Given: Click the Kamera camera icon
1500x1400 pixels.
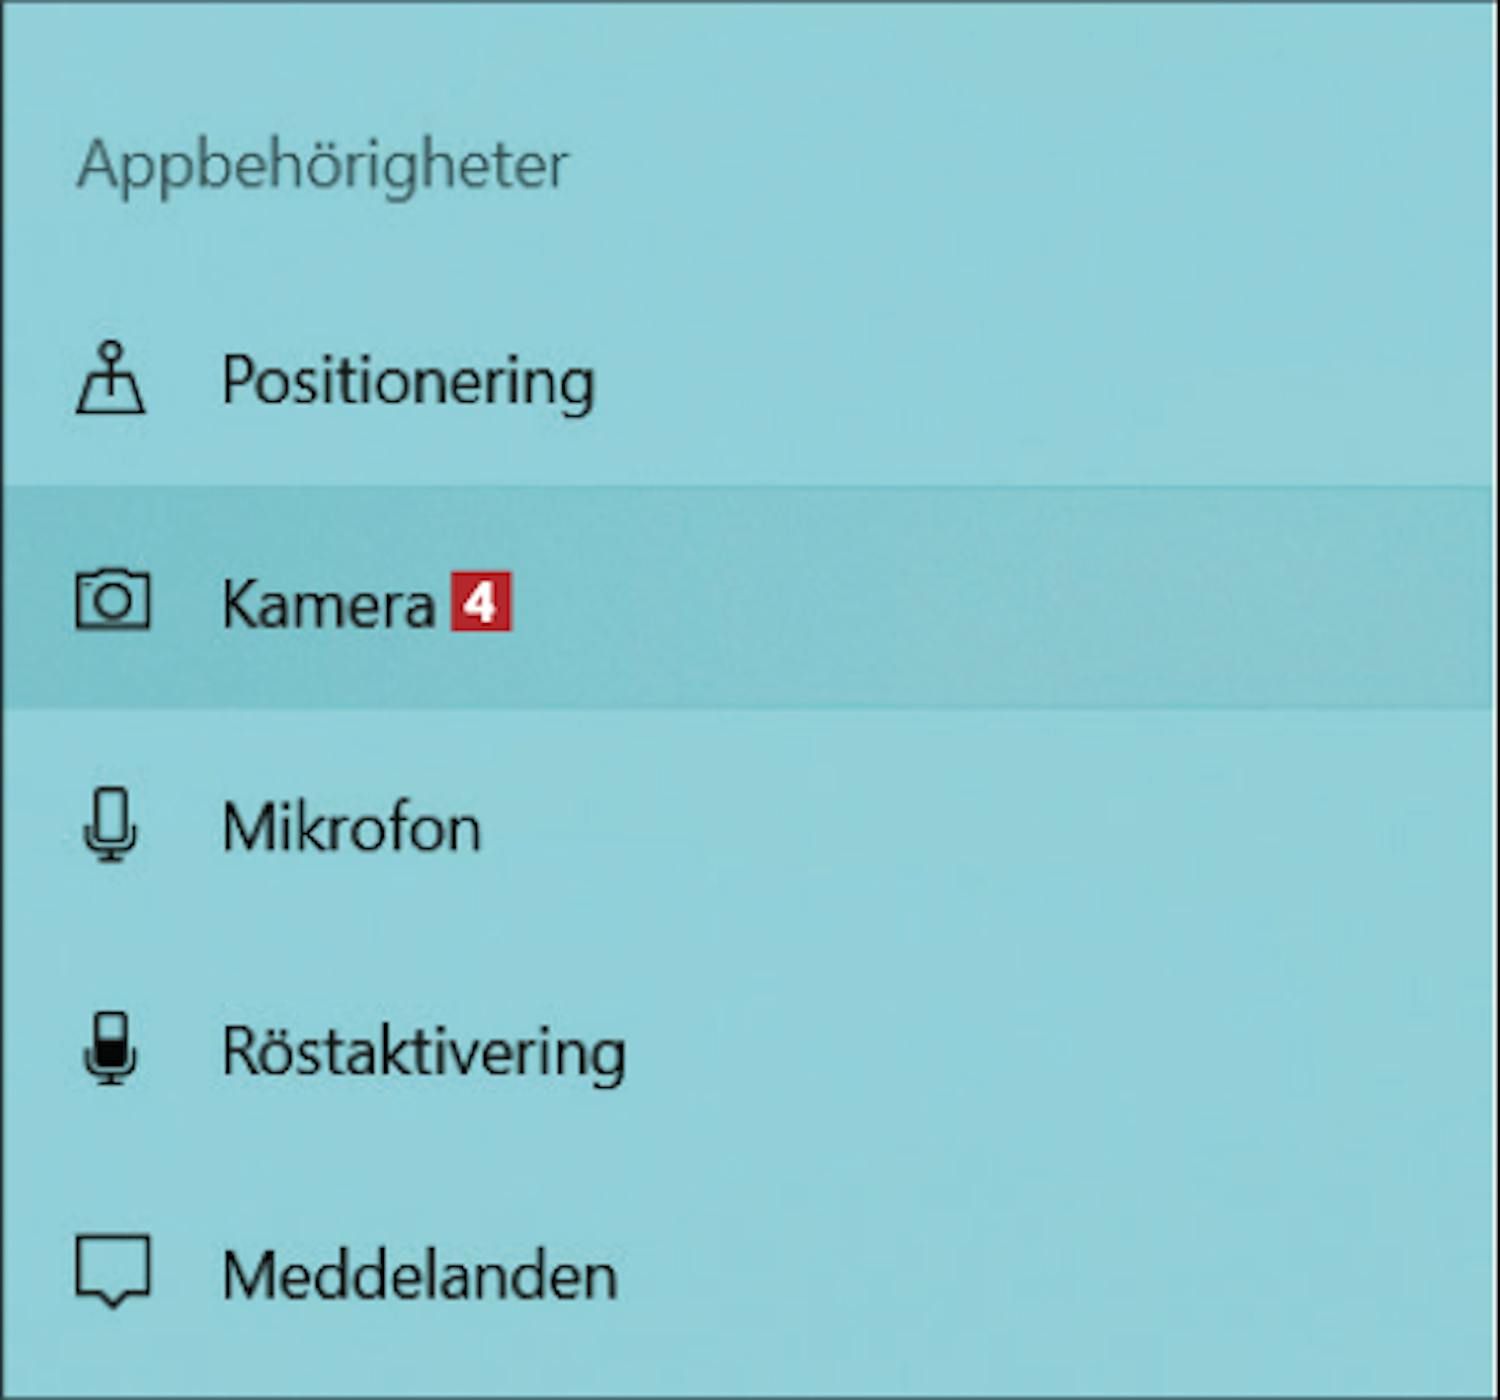Looking at the screenshot, I should (x=113, y=600).
